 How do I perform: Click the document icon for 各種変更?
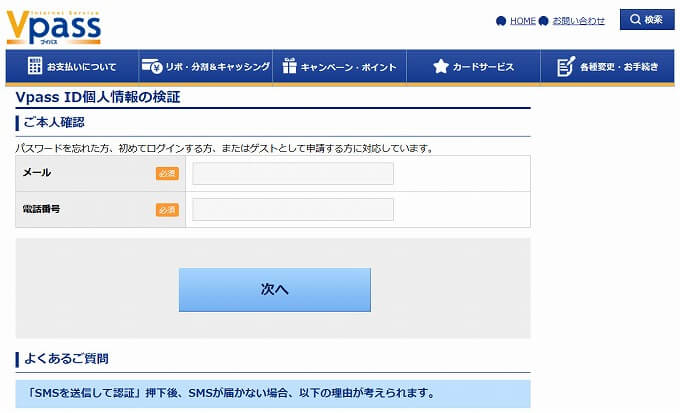[x=565, y=67]
